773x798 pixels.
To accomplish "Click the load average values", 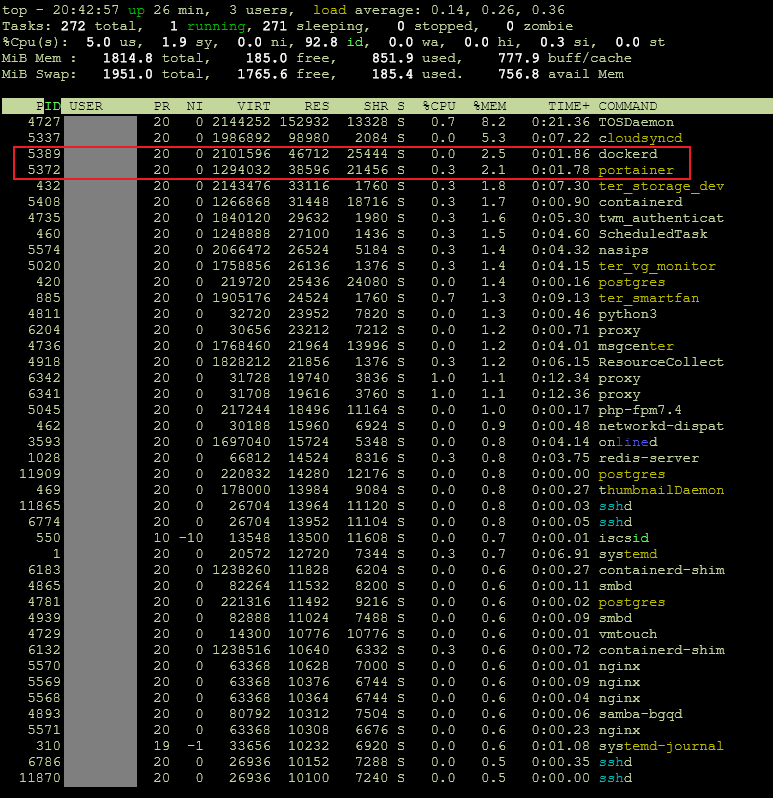I will pos(499,10).
